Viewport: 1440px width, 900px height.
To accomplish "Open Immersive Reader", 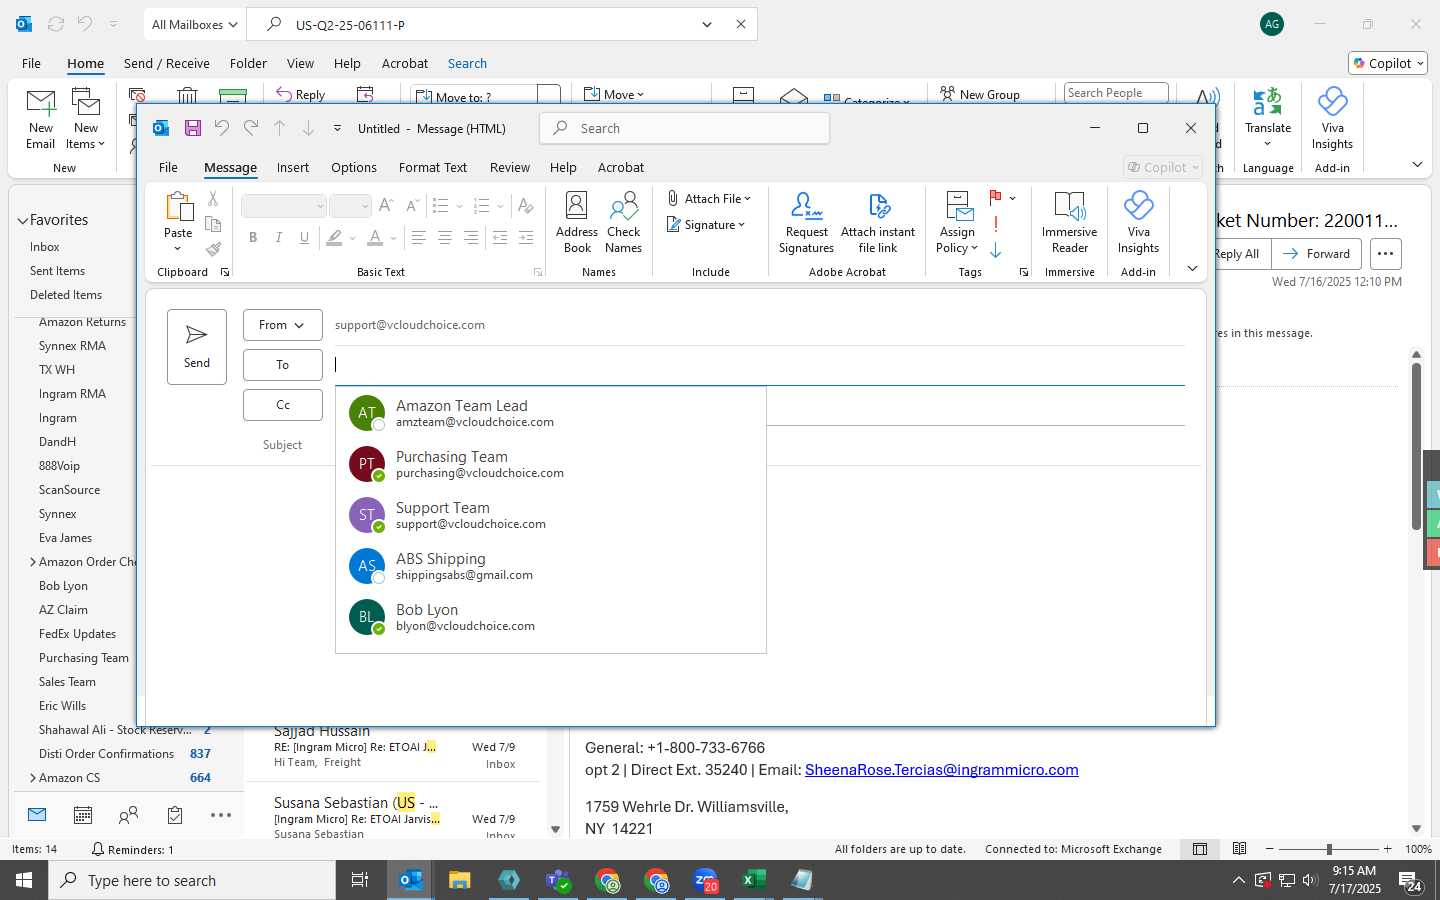I will (1069, 223).
